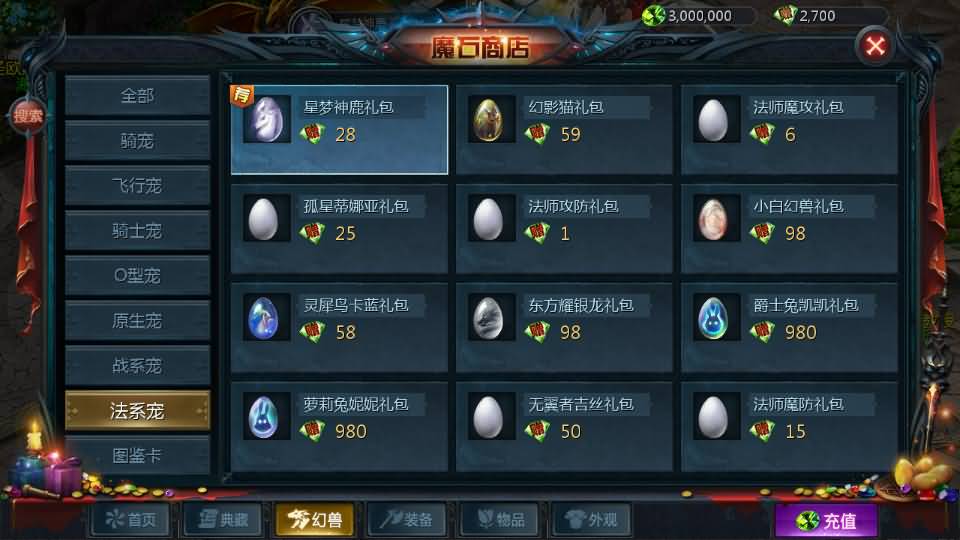The width and height of the screenshot is (960, 540).
Task: Close the 魔石商店 shop window
Action: [x=875, y=46]
